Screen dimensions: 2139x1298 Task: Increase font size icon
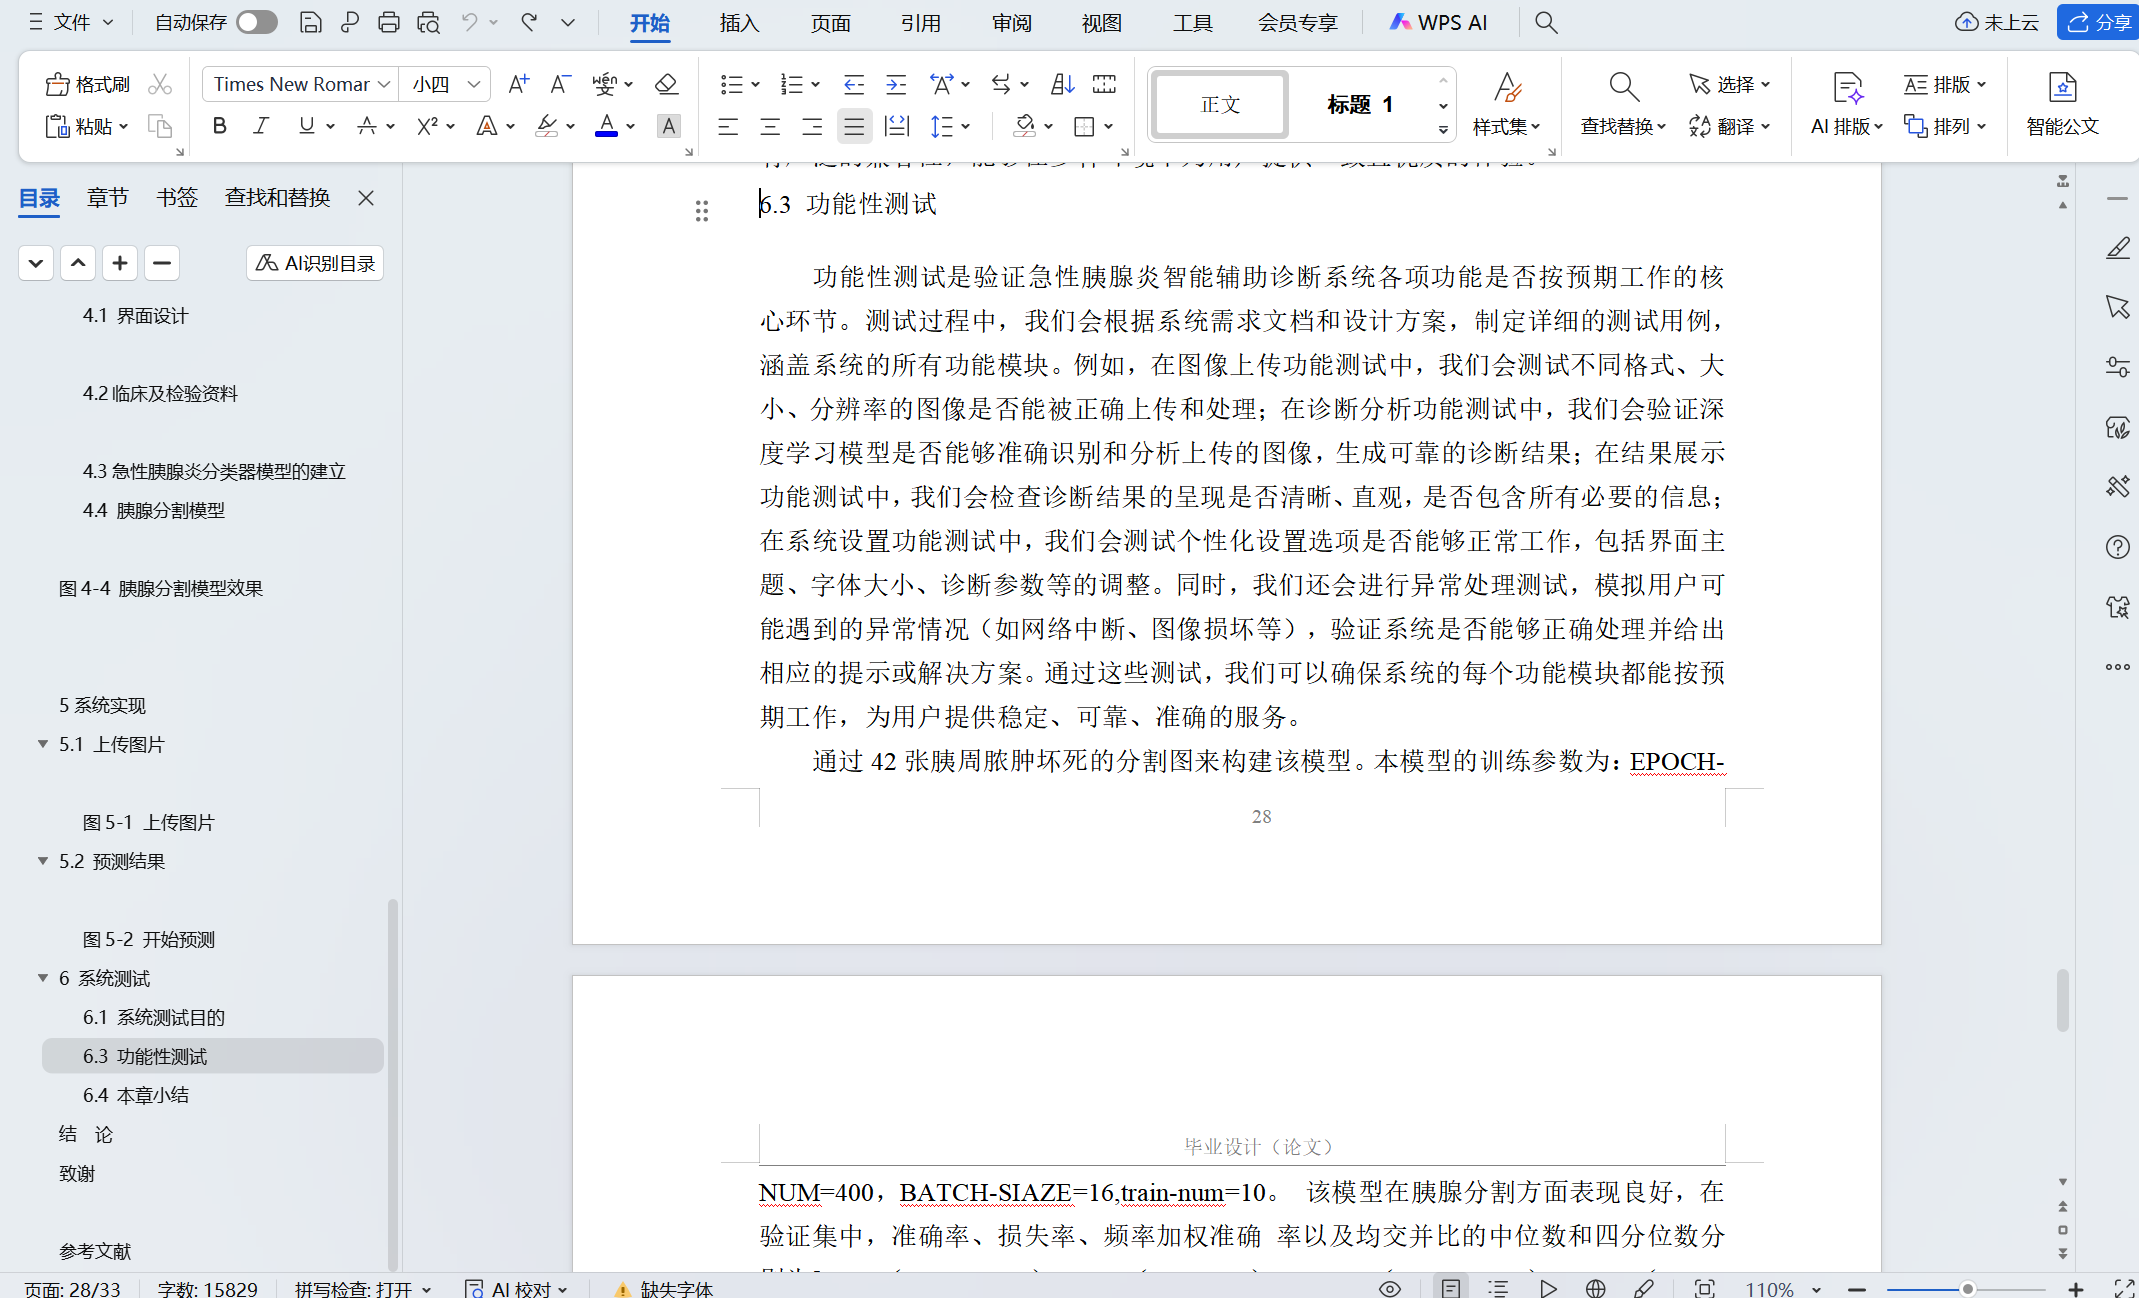[518, 84]
